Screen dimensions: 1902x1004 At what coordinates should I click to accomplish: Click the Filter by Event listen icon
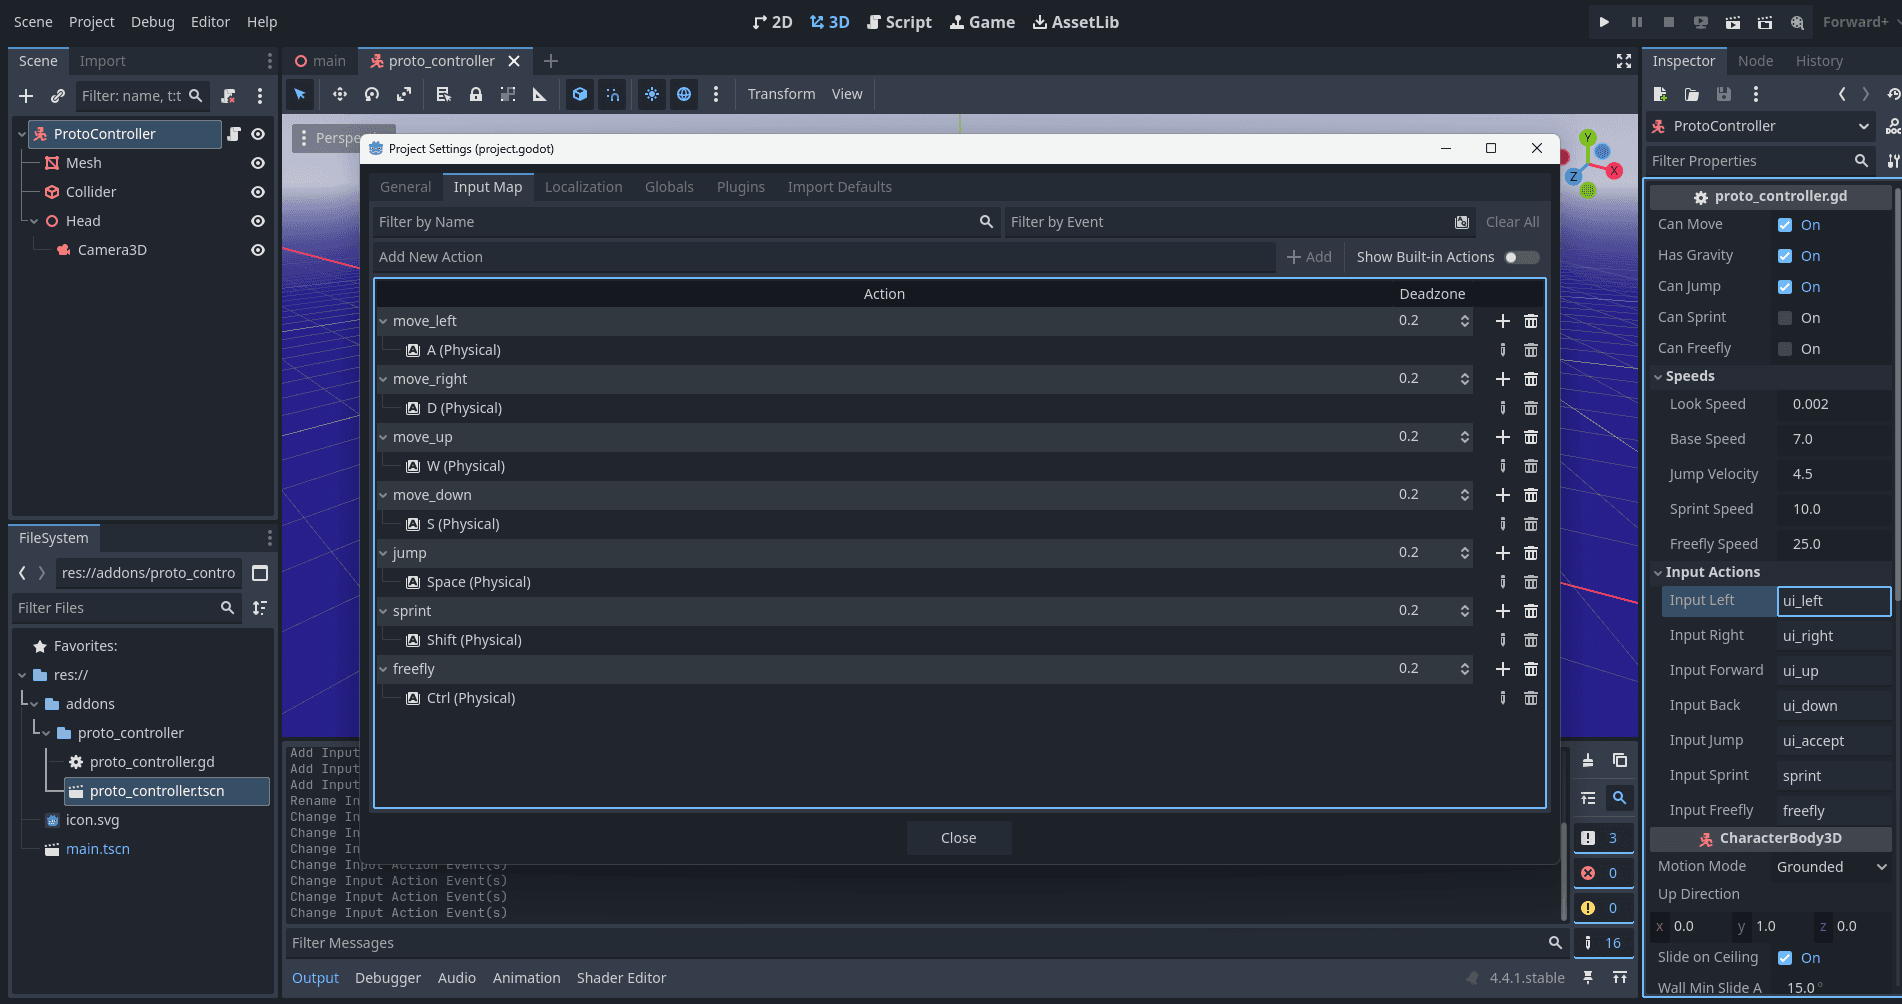(x=1462, y=222)
